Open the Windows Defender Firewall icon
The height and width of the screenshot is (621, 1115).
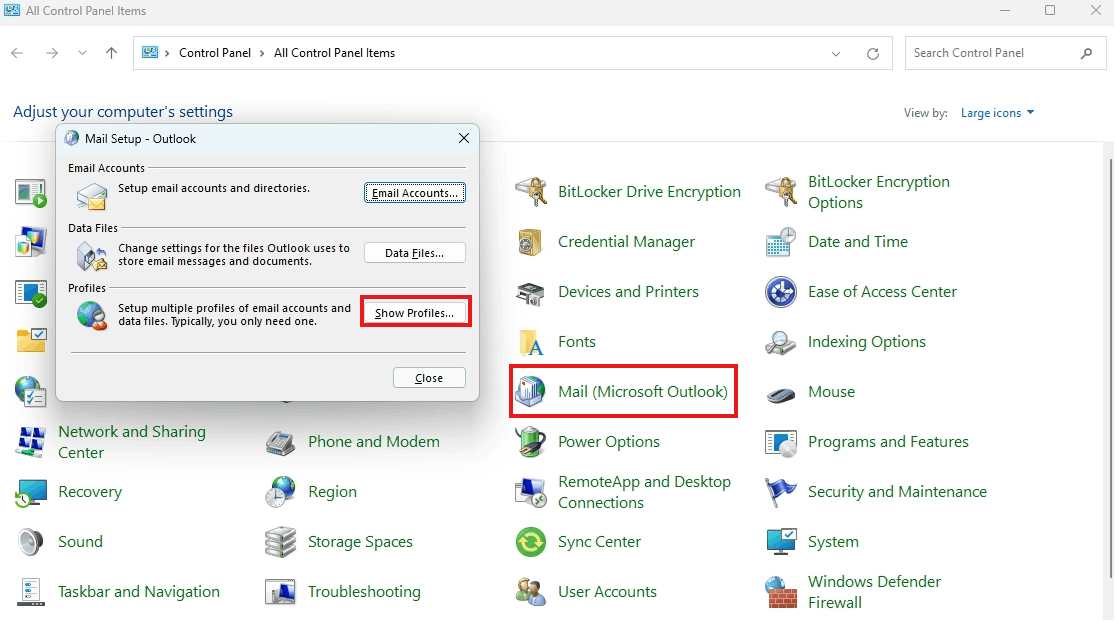click(781, 592)
